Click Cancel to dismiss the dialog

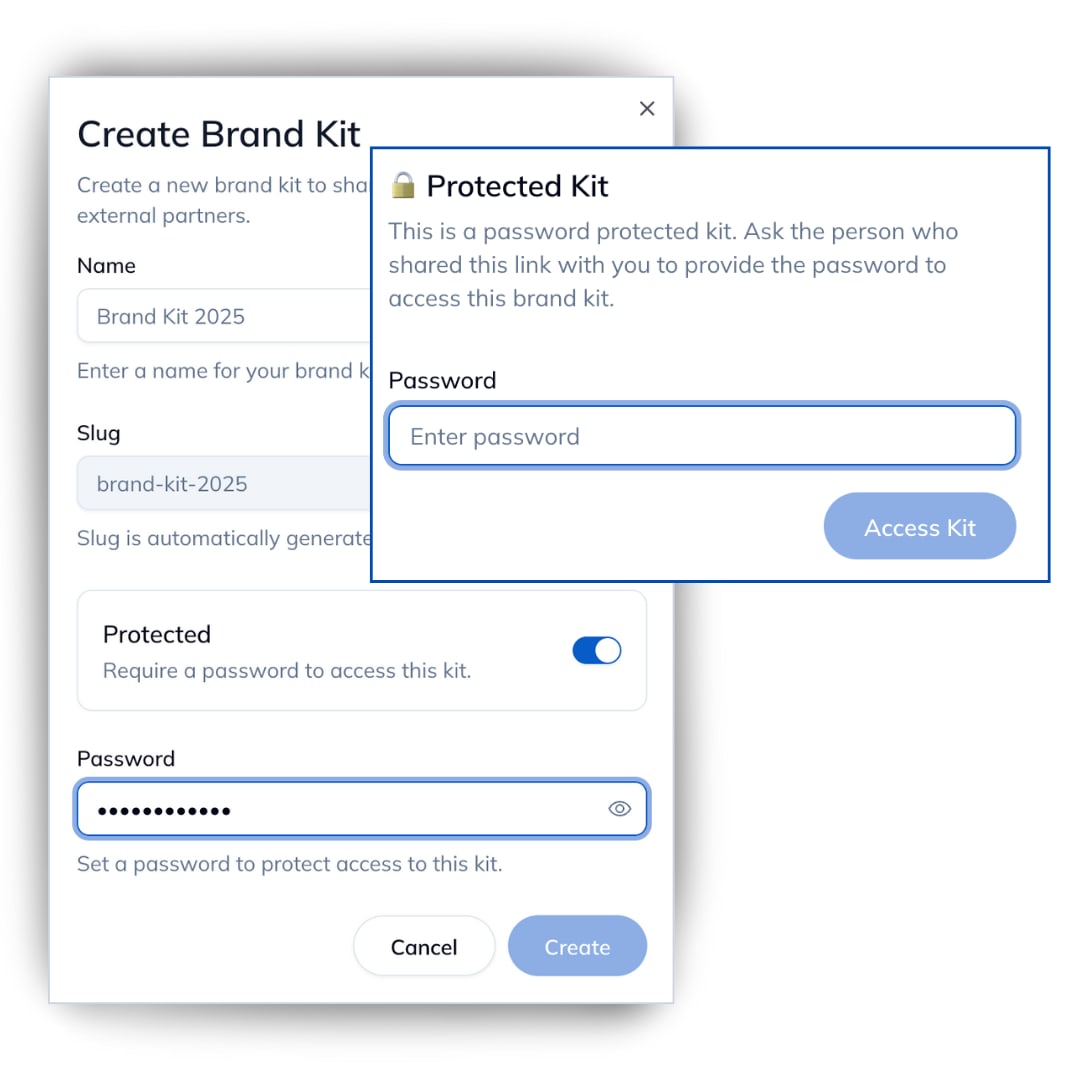pyautogui.click(x=424, y=946)
